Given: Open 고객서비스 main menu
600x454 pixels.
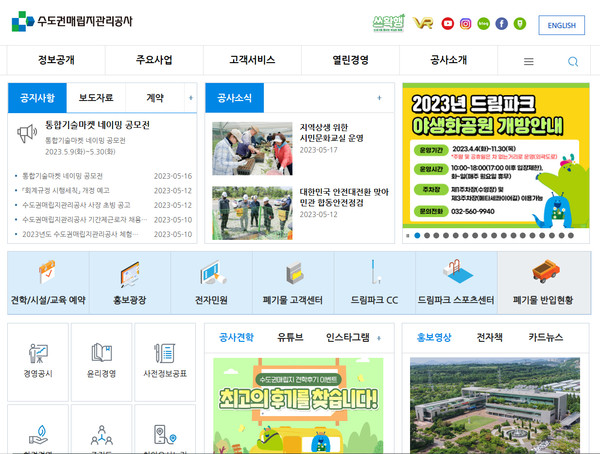Looking at the screenshot, I should click(x=252, y=60).
